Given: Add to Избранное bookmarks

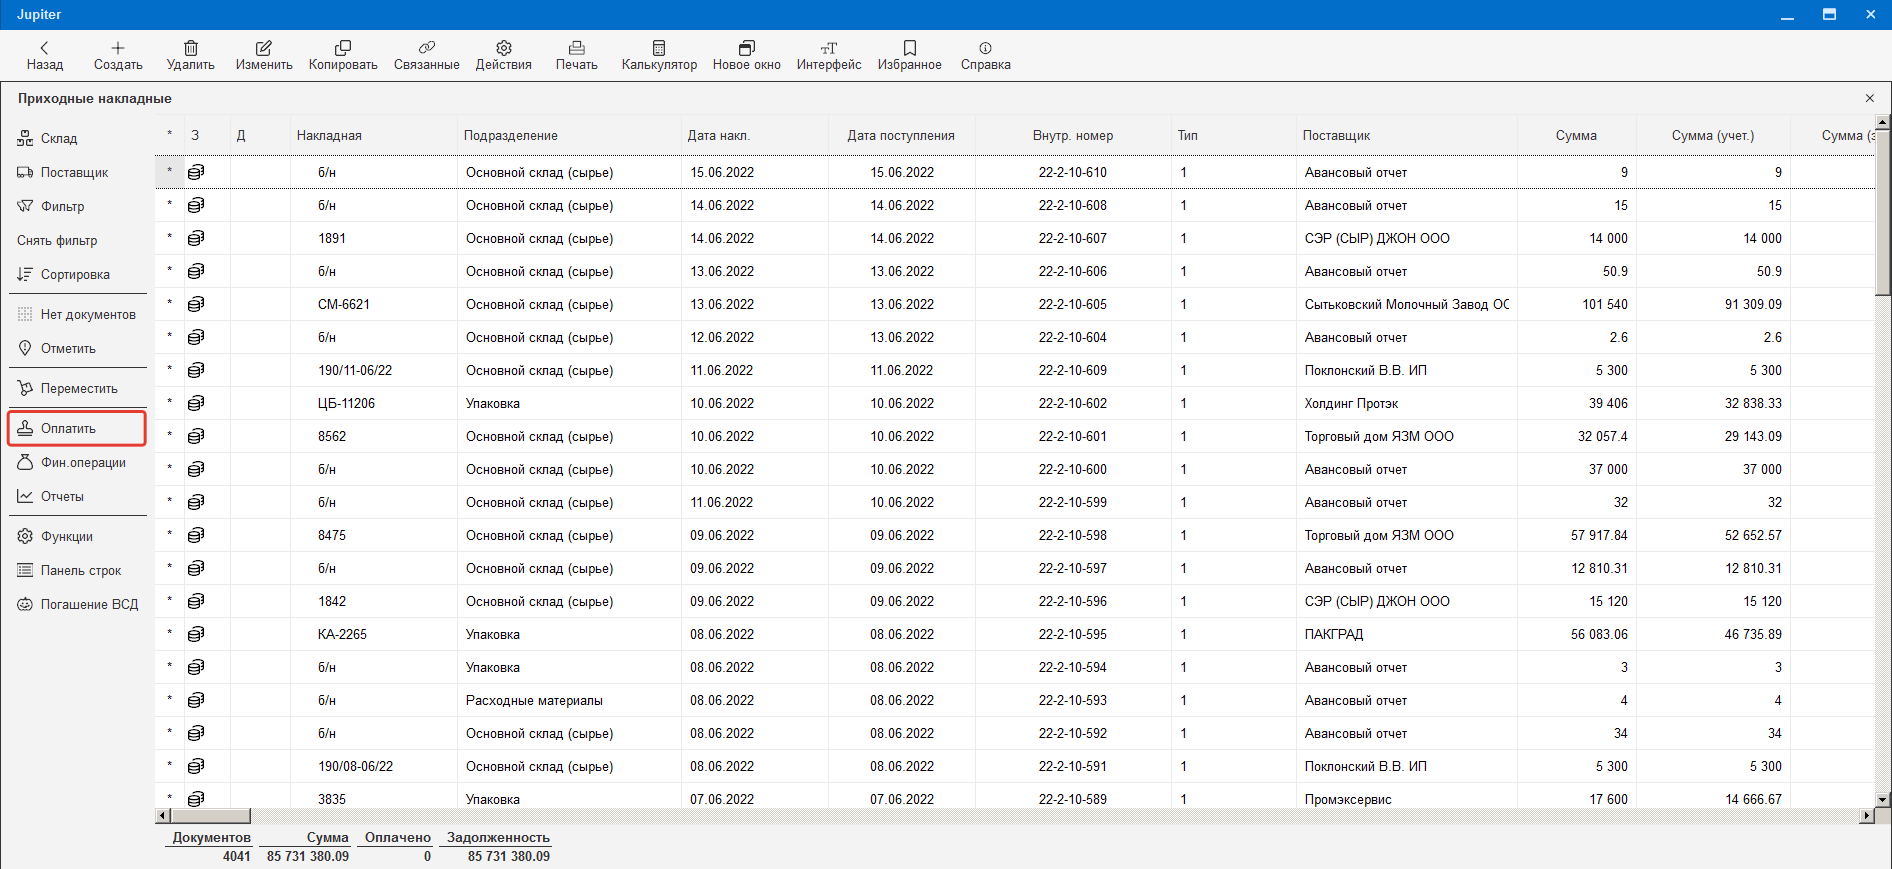Looking at the screenshot, I should (x=910, y=56).
